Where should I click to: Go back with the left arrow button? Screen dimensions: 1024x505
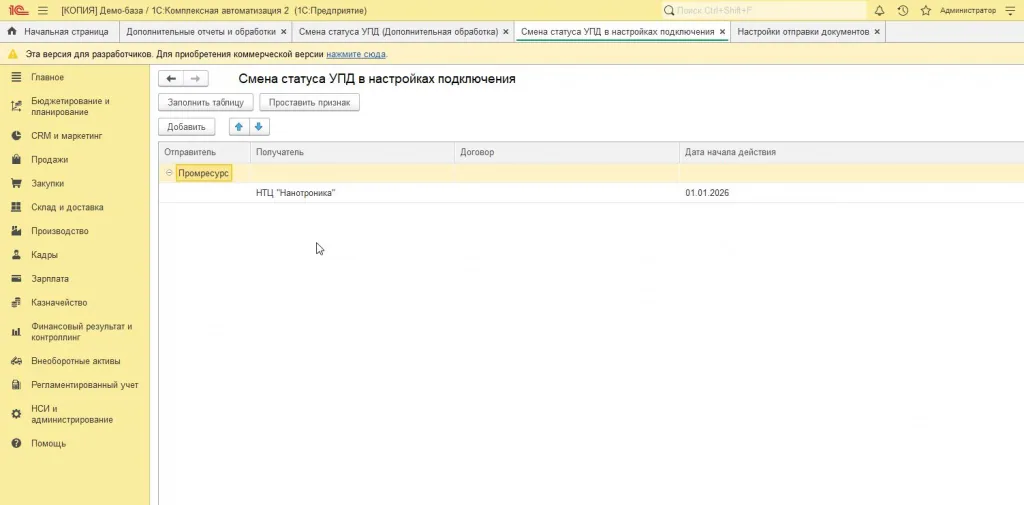(x=171, y=78)
